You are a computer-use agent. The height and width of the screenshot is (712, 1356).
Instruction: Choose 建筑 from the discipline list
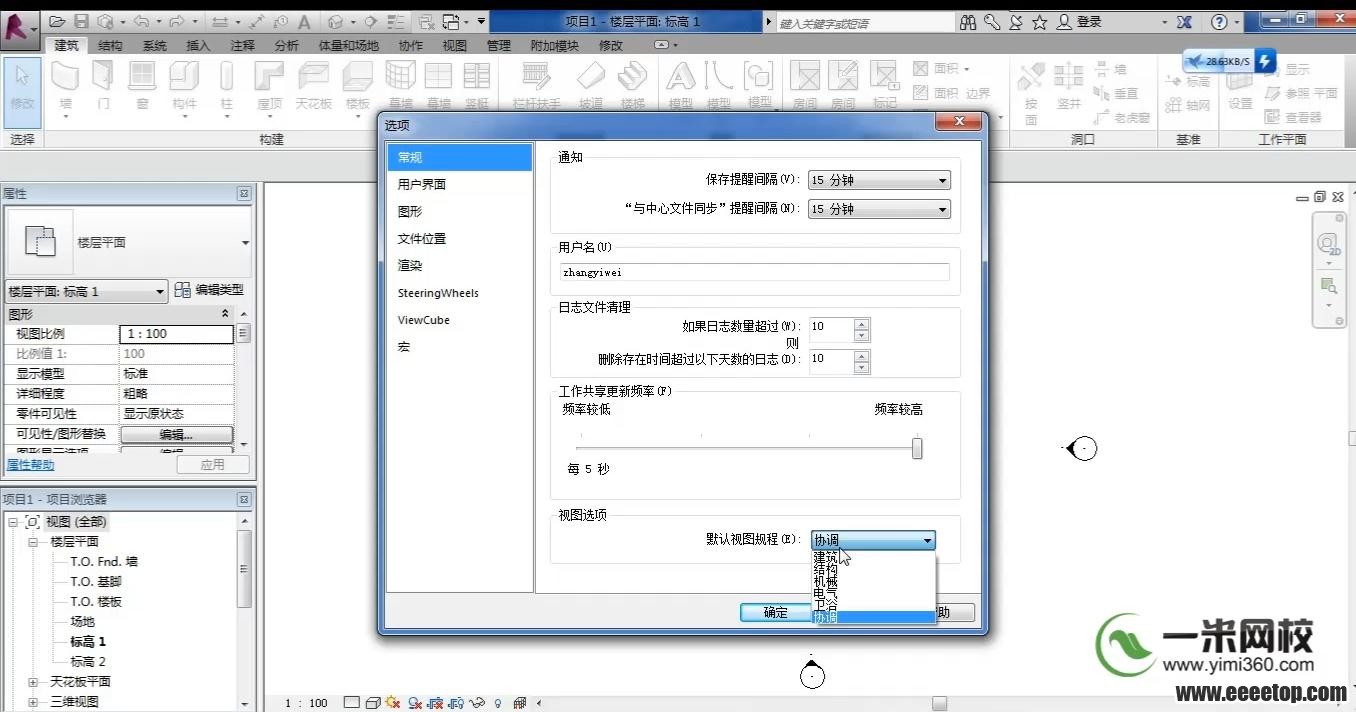[873, 557]
